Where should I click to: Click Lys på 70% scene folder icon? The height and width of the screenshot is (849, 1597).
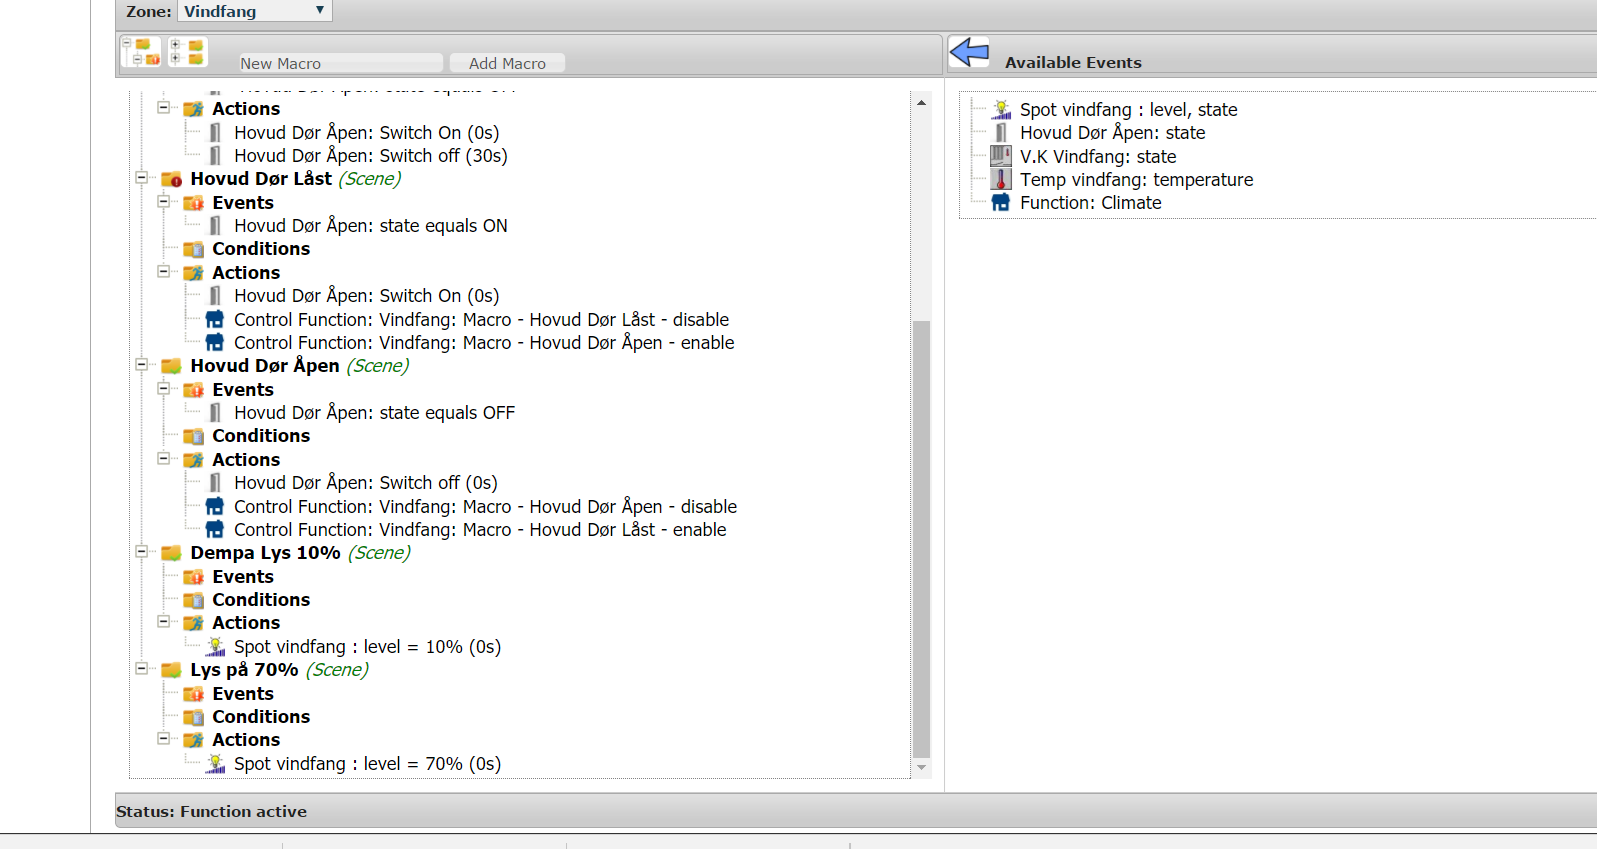click(x=171, y=670)
